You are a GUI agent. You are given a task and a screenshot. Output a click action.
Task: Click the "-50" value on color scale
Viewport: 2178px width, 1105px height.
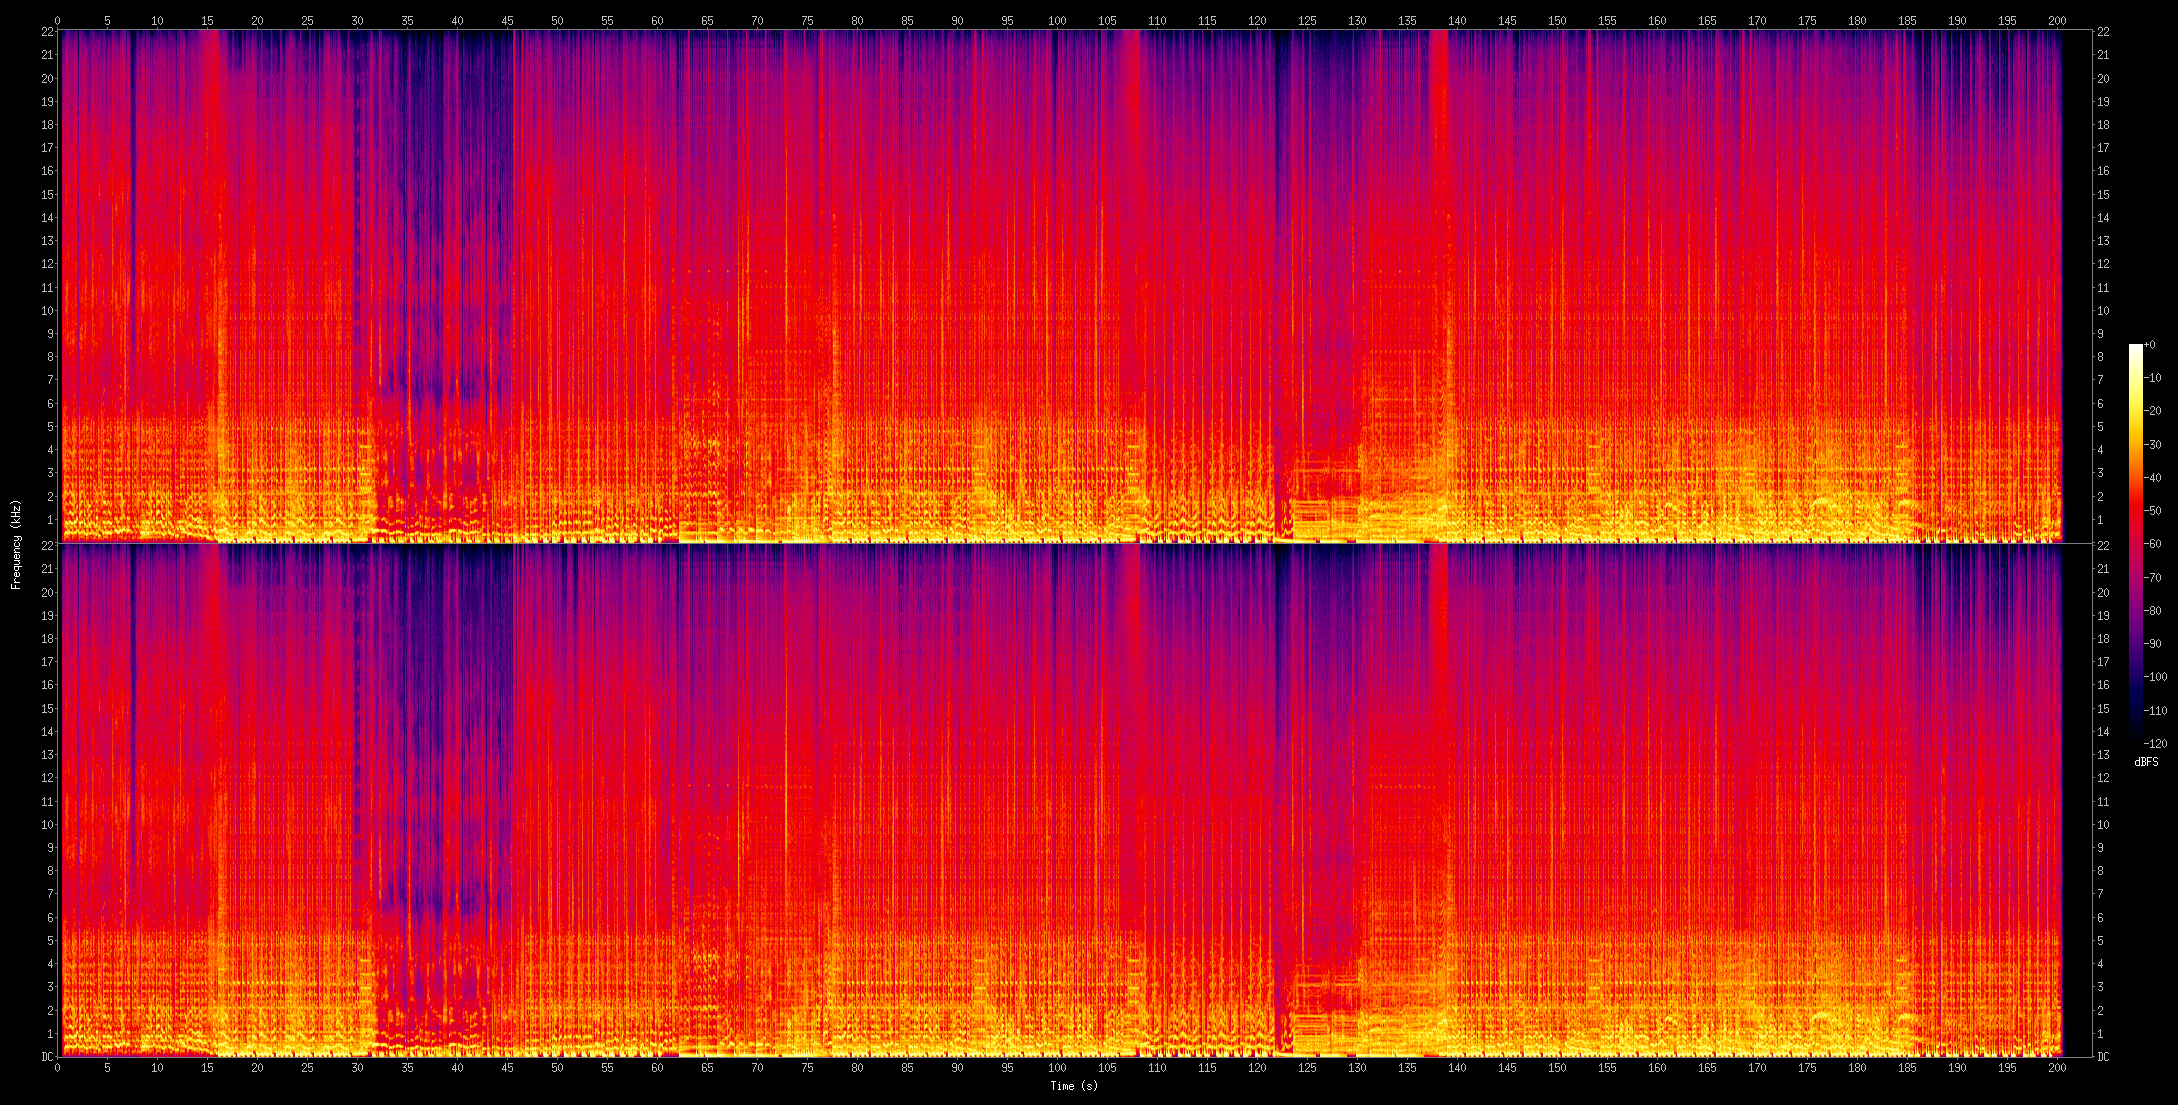click(2152, 511)
